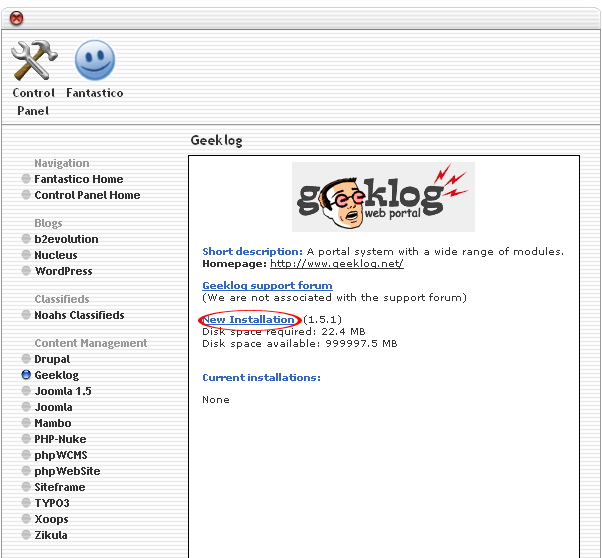Select WordPress in Blogs list

pyautogui.click(x=63, y=271)
